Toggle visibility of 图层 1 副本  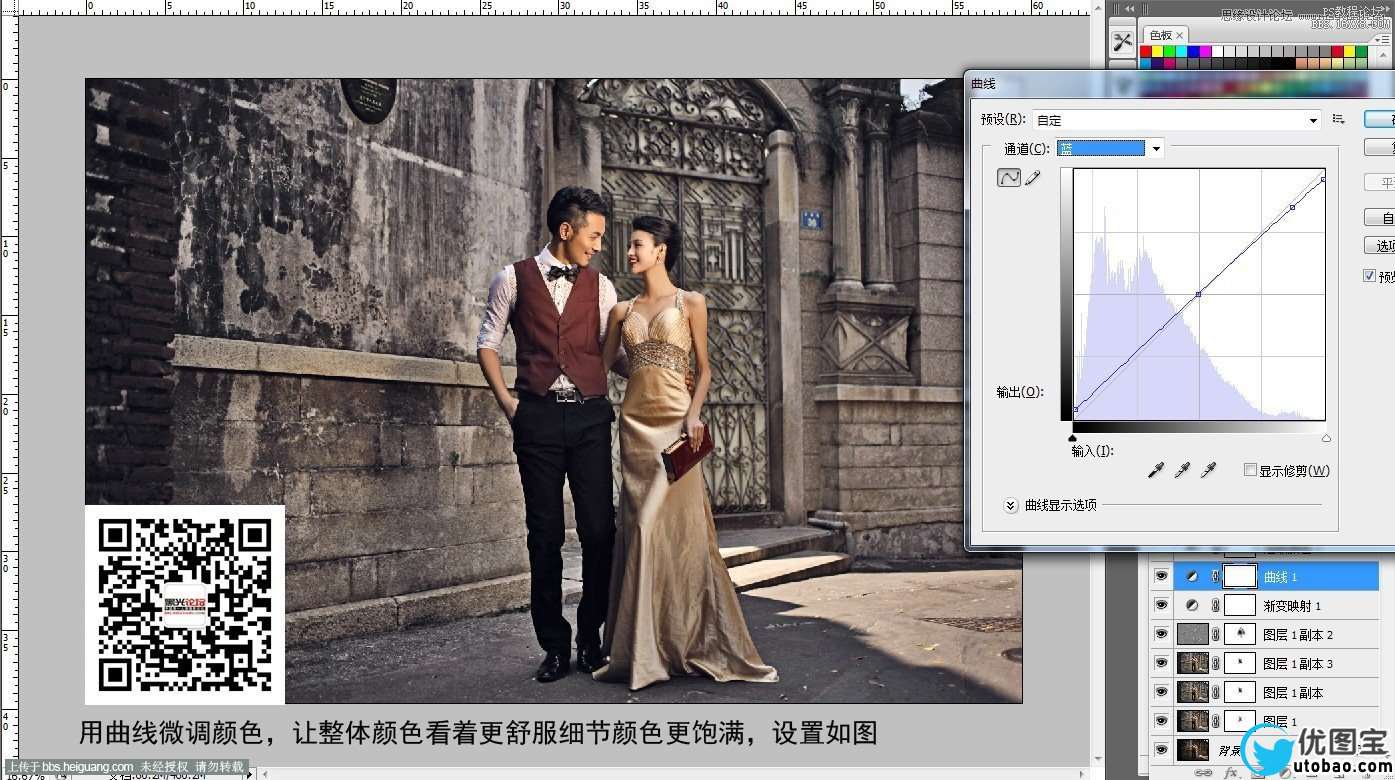(x=1161, y=692)
